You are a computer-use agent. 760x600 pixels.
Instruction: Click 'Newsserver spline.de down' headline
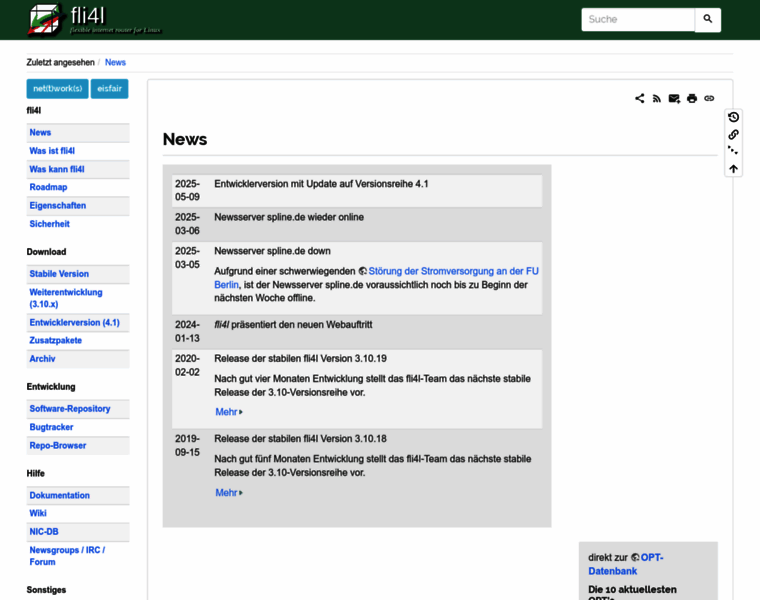pos(272,252)
